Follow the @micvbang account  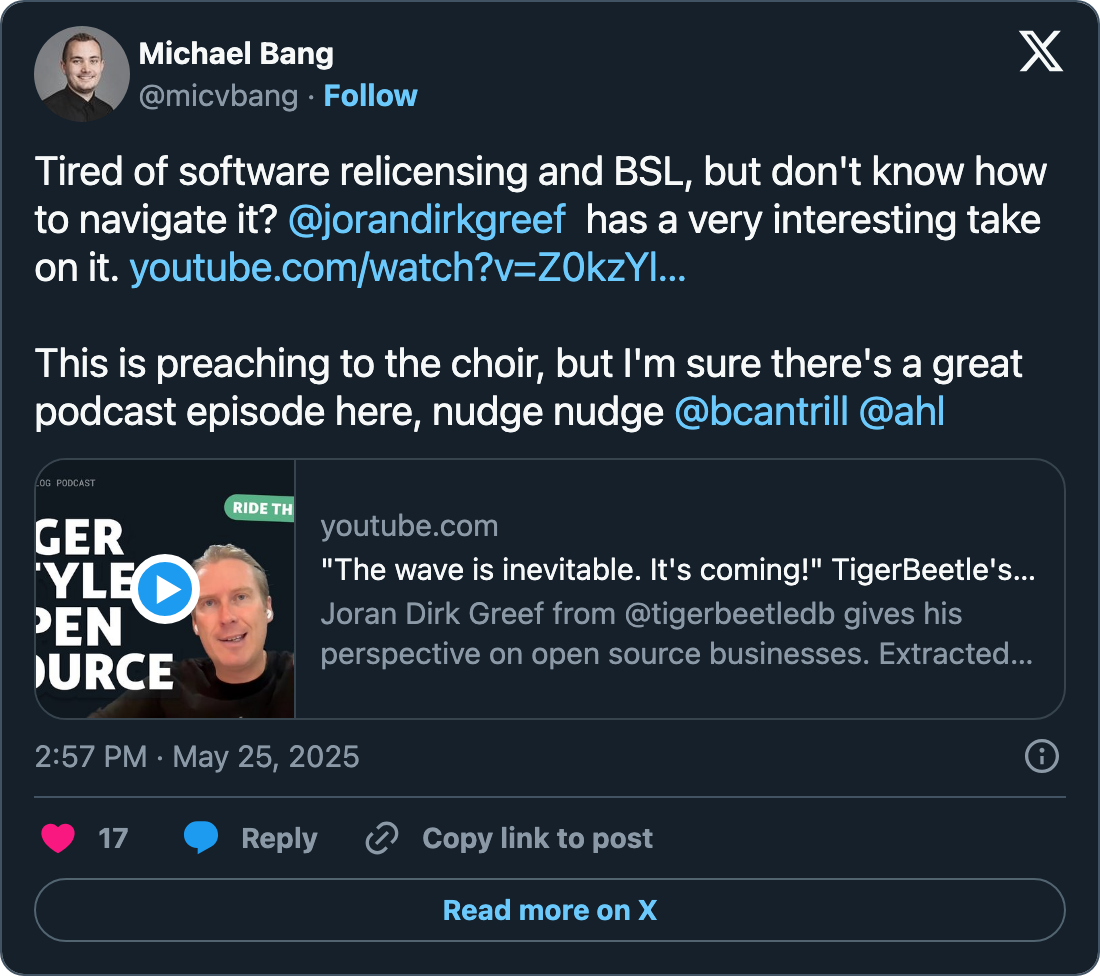370,96
